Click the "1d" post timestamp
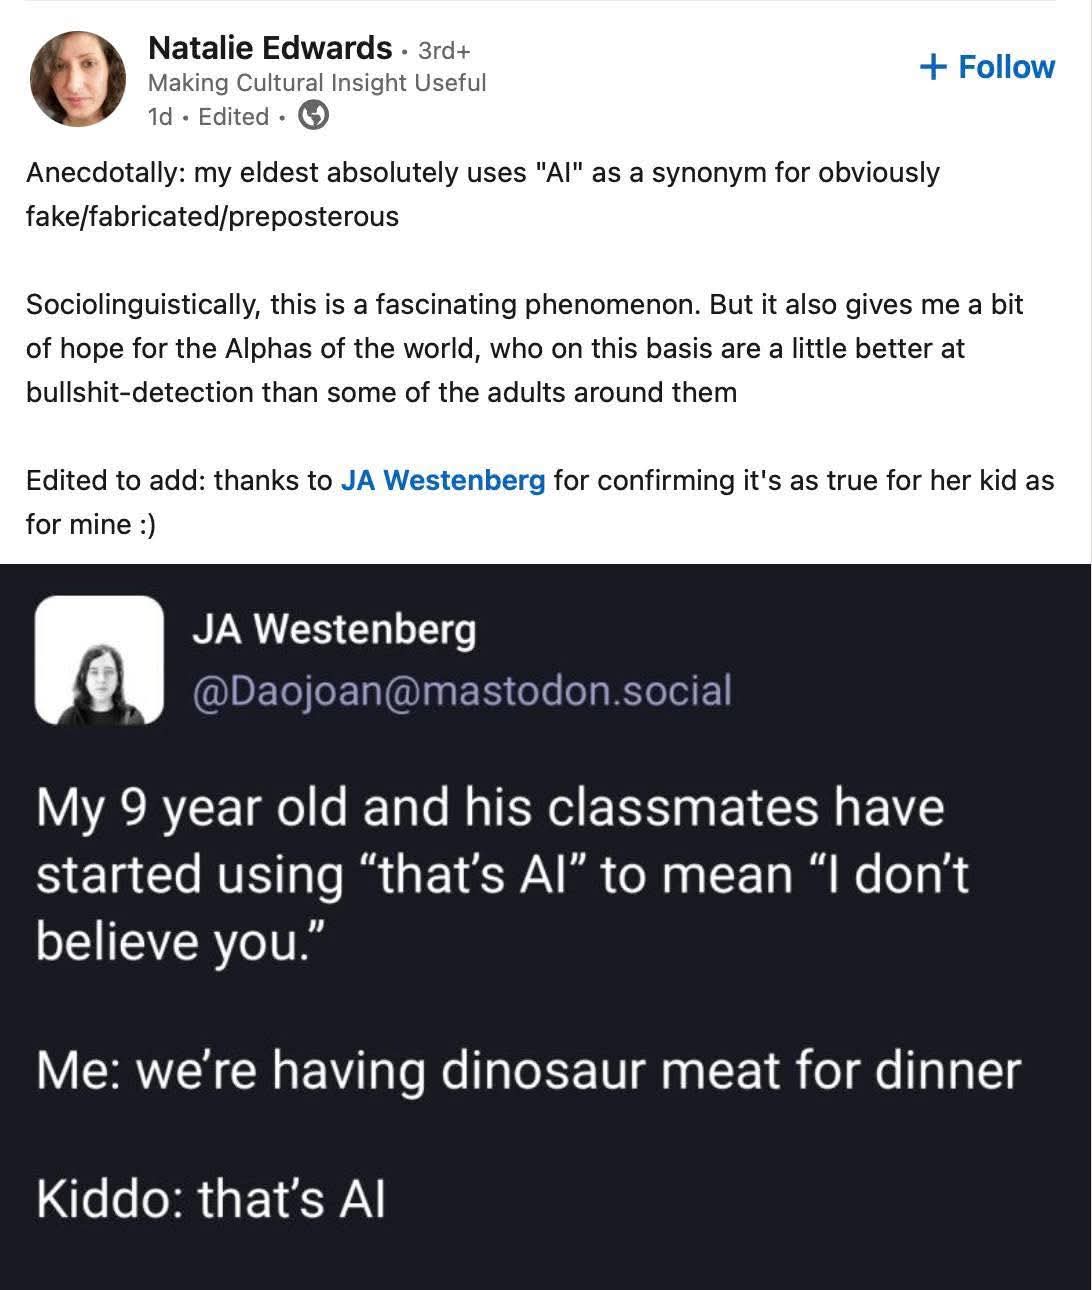Image resolution: width=1092 pixels, height=1290 pixels. [160, 117]
